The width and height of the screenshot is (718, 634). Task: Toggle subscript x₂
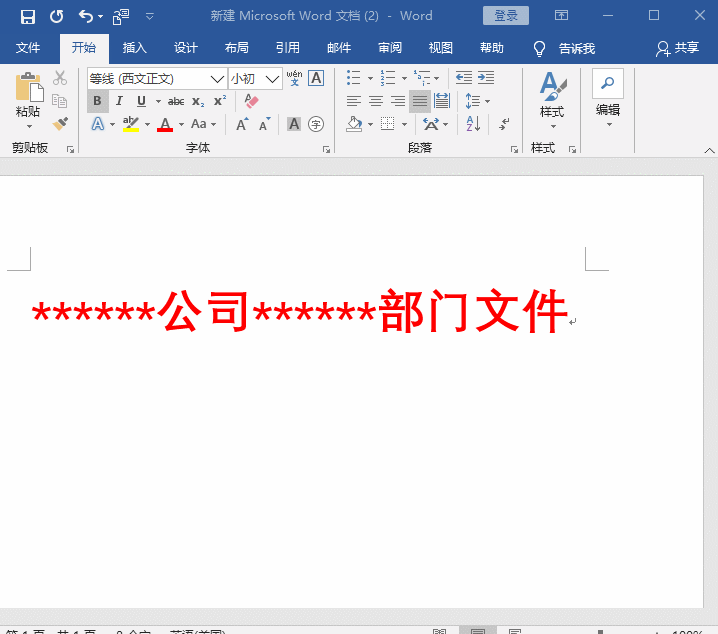pos(198,101)
